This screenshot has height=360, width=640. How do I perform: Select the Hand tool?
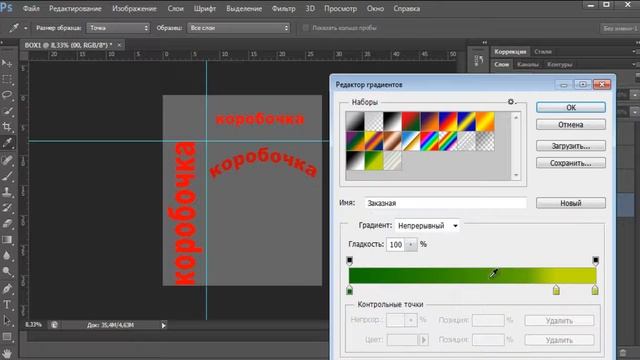coord(7,353)
